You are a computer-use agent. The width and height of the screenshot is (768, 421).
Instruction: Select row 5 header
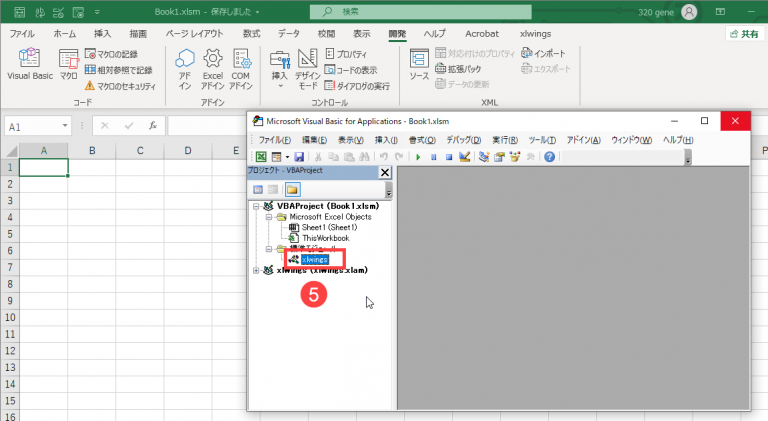9,234
